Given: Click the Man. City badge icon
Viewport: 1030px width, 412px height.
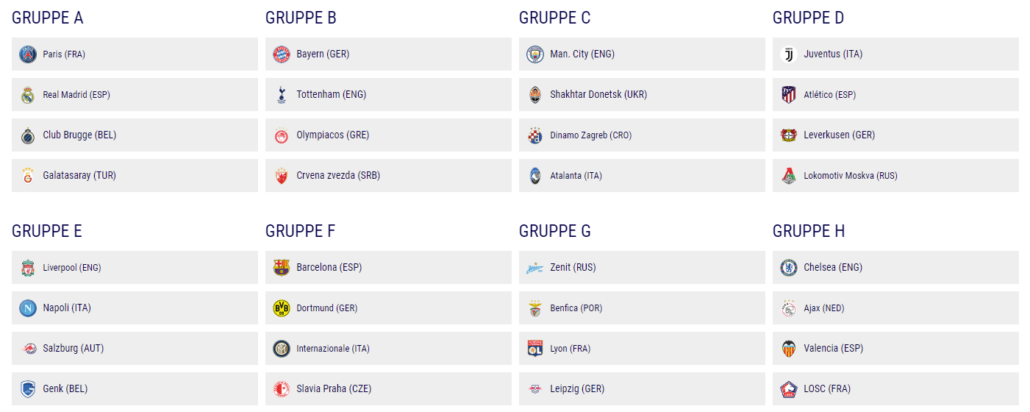Looking at the screenshot, I should tap(535, 54).
